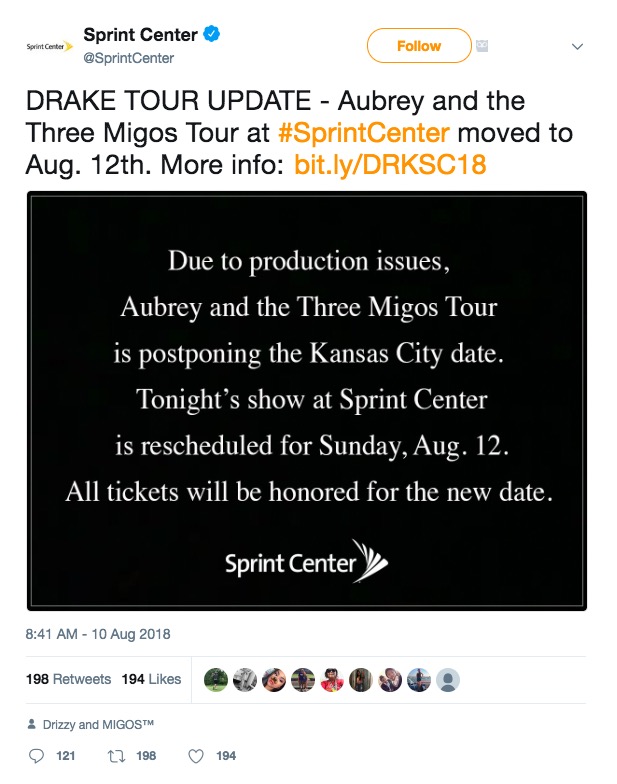Open the @SprintCenter handle profile
617x784 pixels.
click(x=128, y=58)
